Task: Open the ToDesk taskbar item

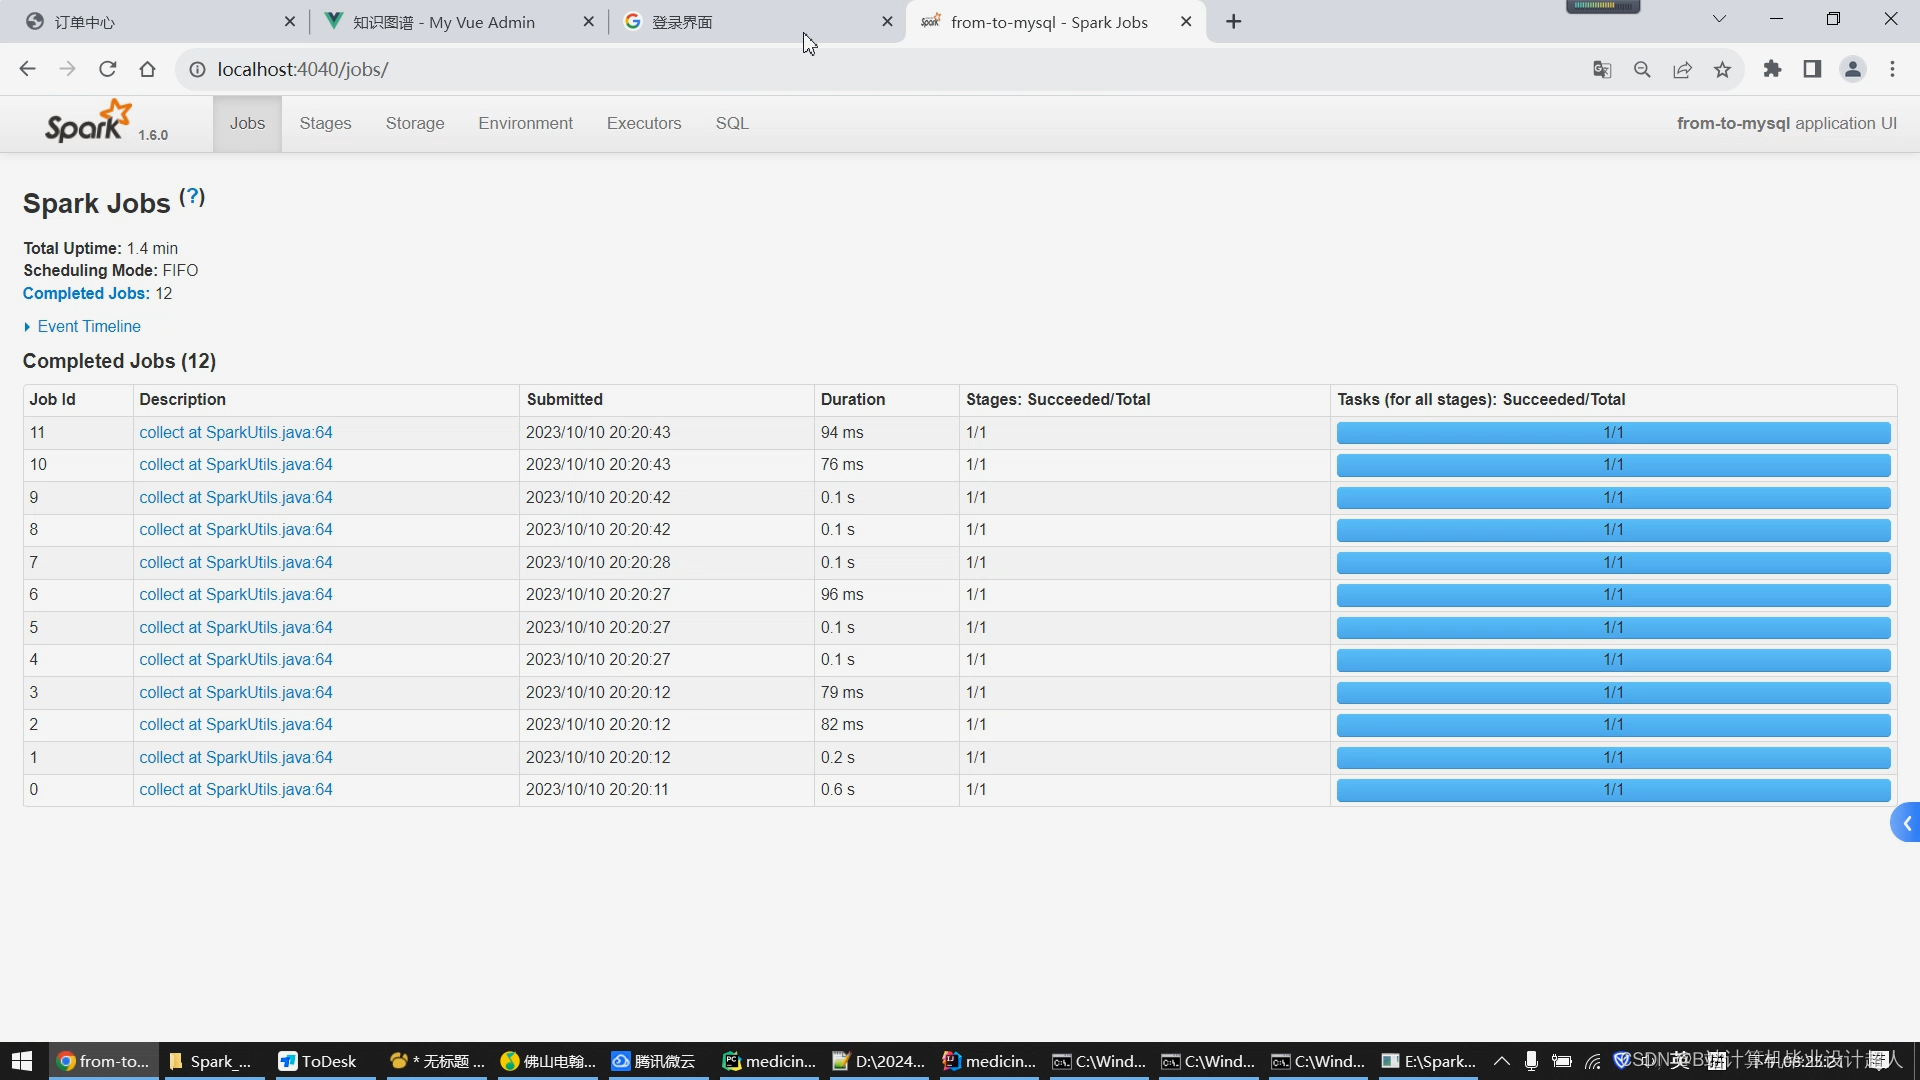Action: (x=318, y=1061)
